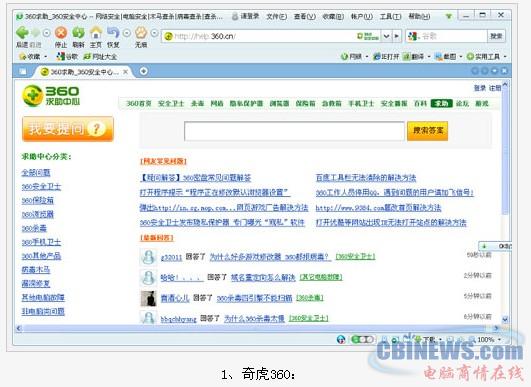Click the Restore (恢复) undo arrow icon
Viewport: 531px width, 387px height.
point(113,33)
